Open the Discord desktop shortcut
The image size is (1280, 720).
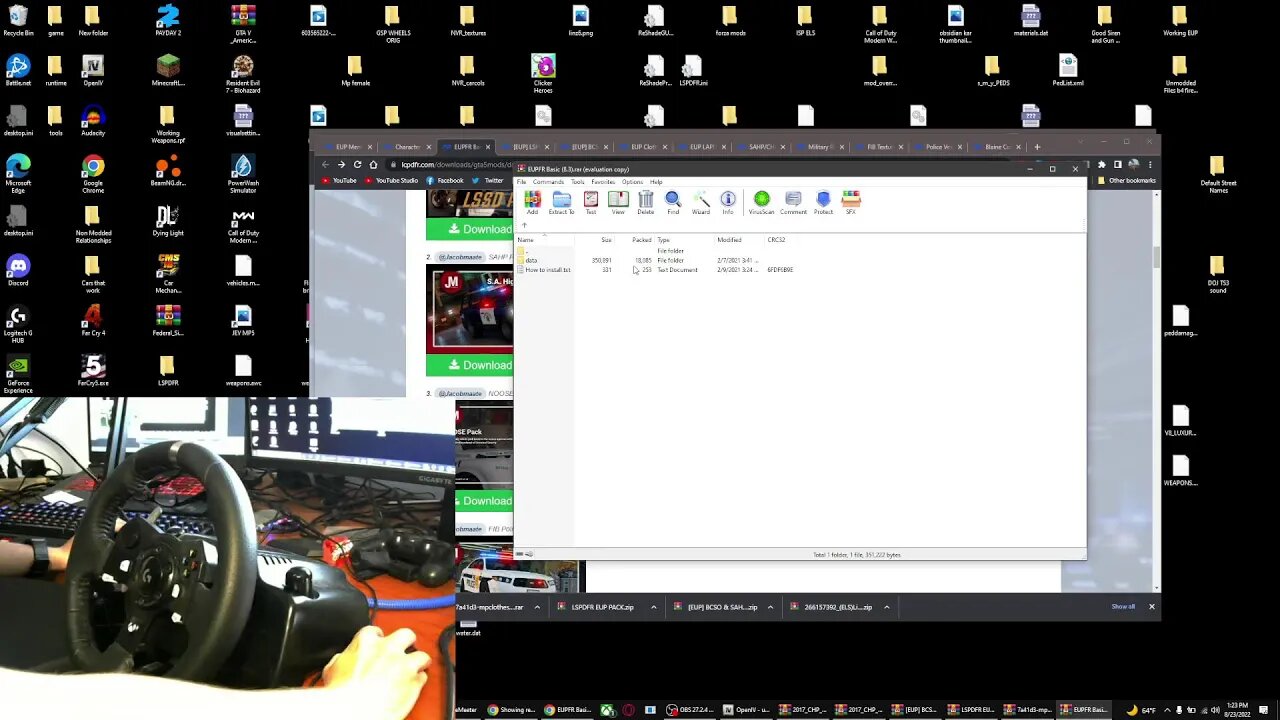click(18, 271)
